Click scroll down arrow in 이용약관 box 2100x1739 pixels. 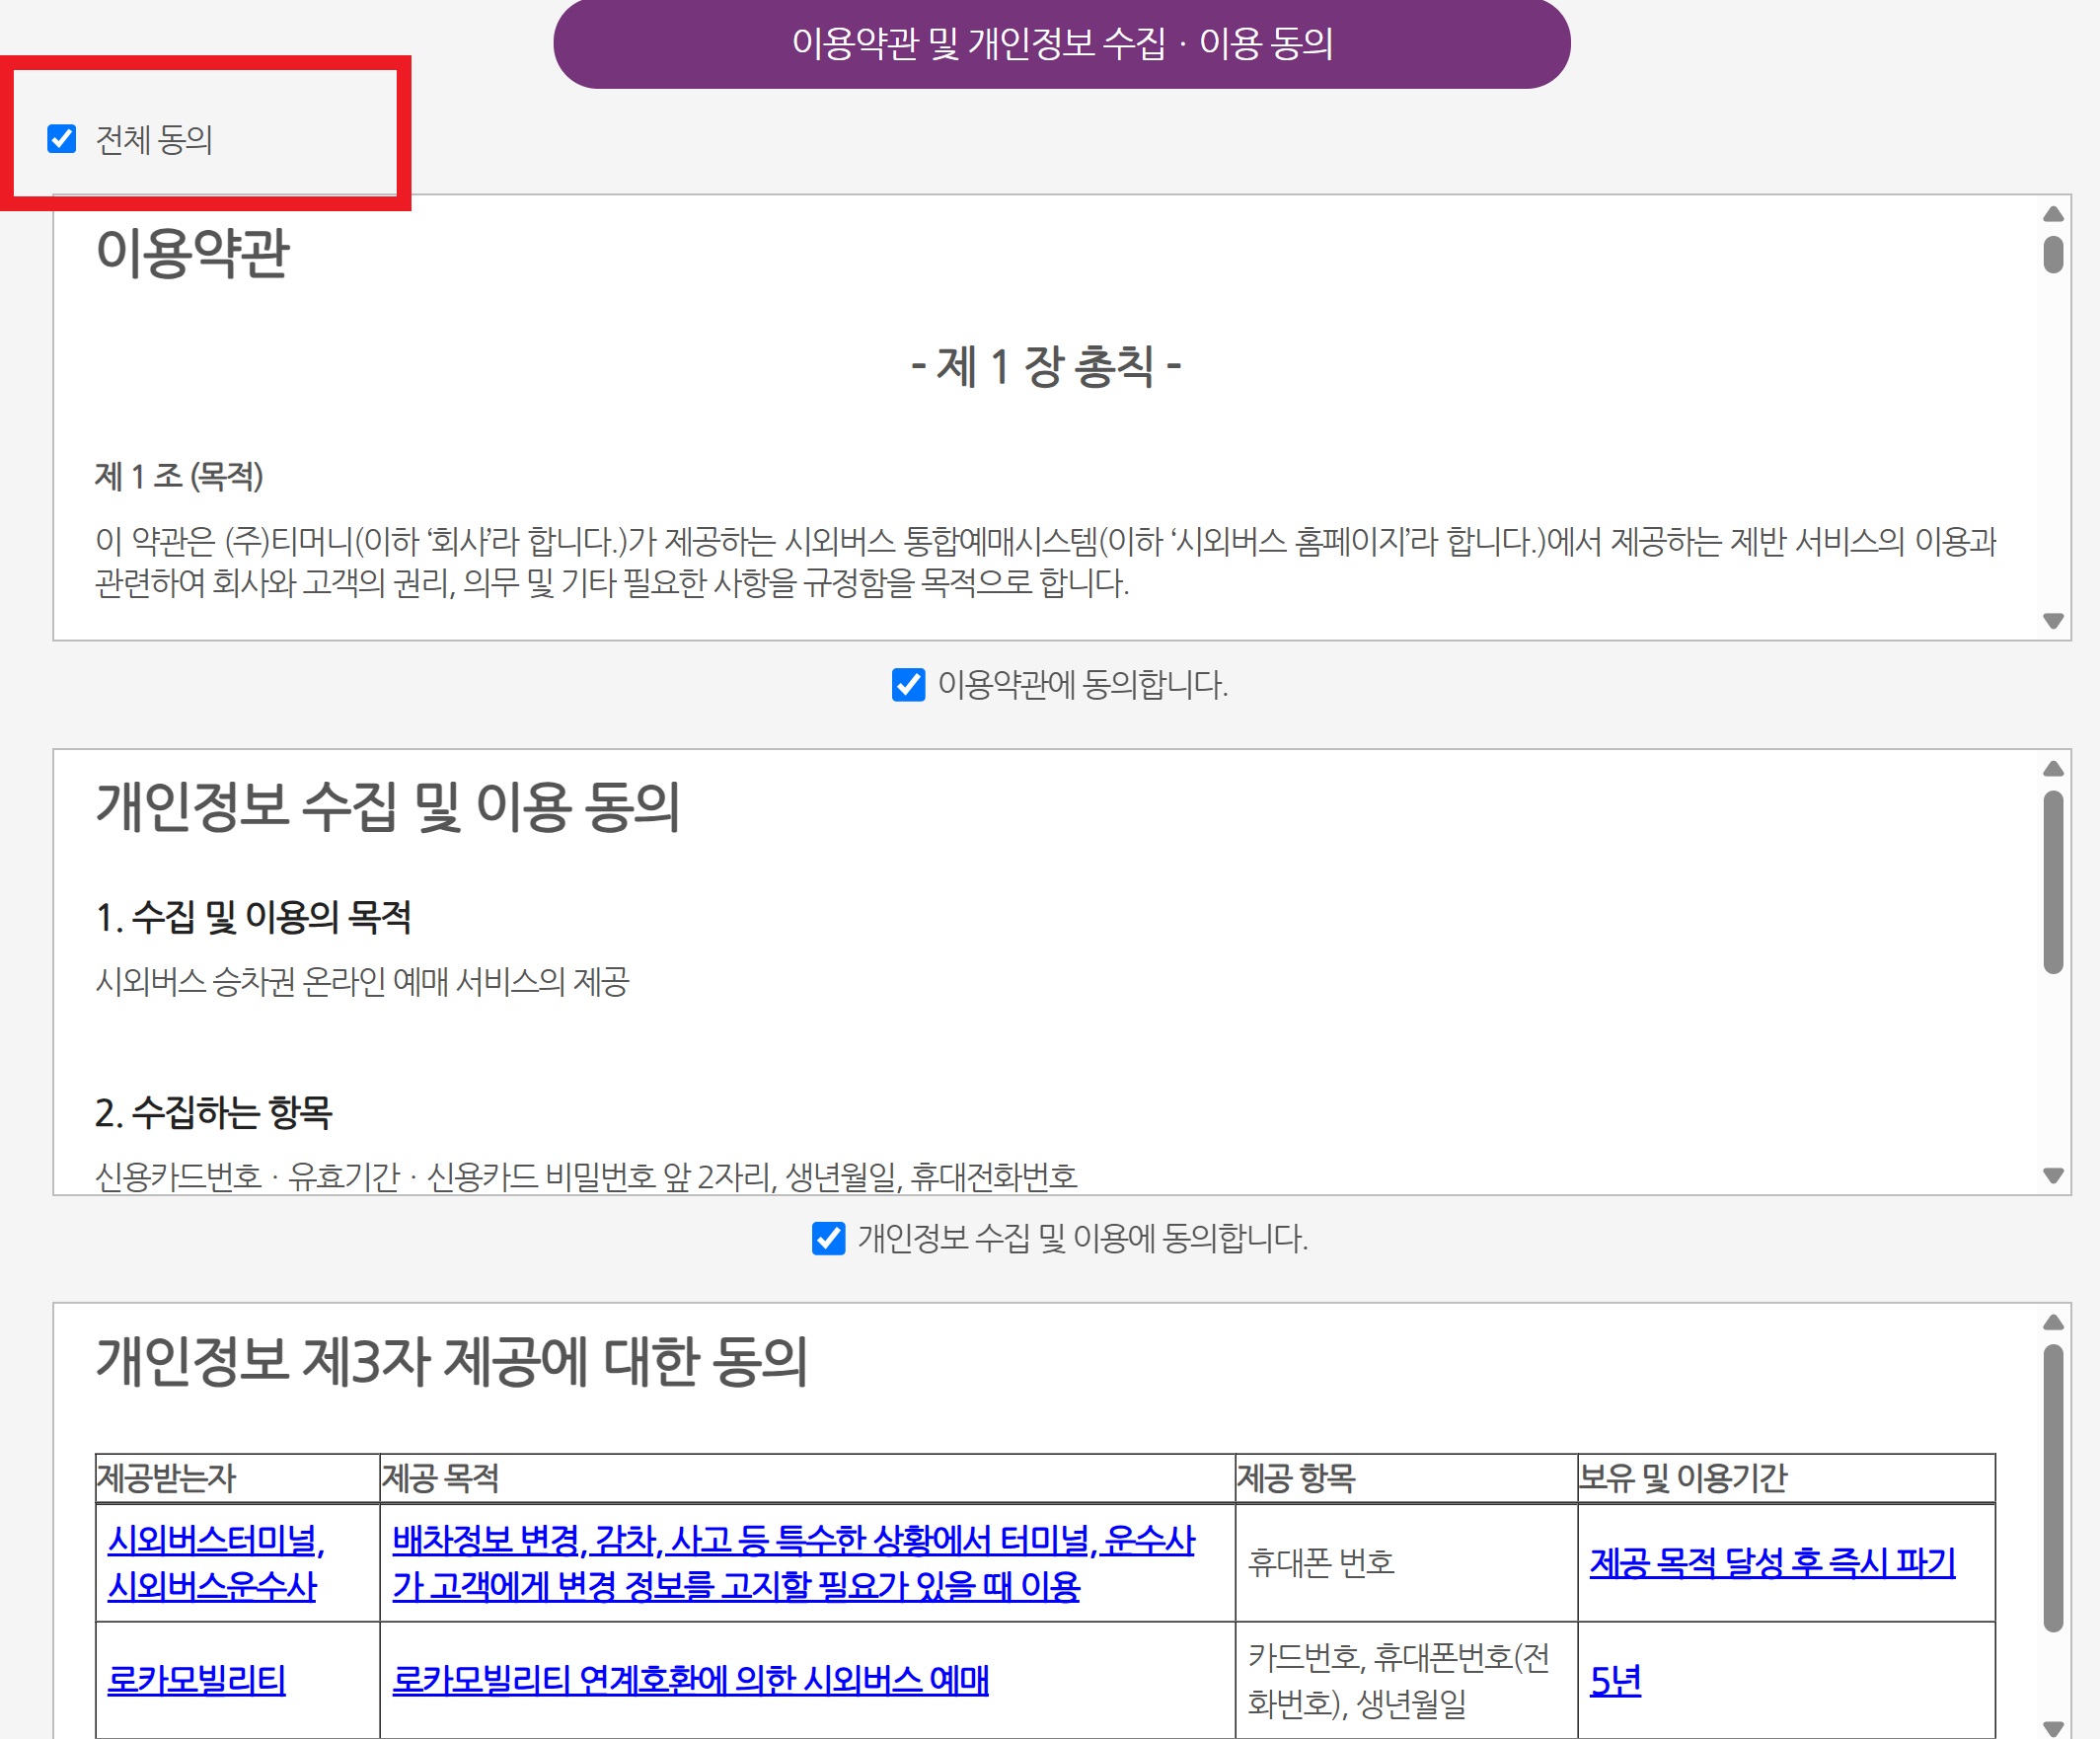(2053, 621)
